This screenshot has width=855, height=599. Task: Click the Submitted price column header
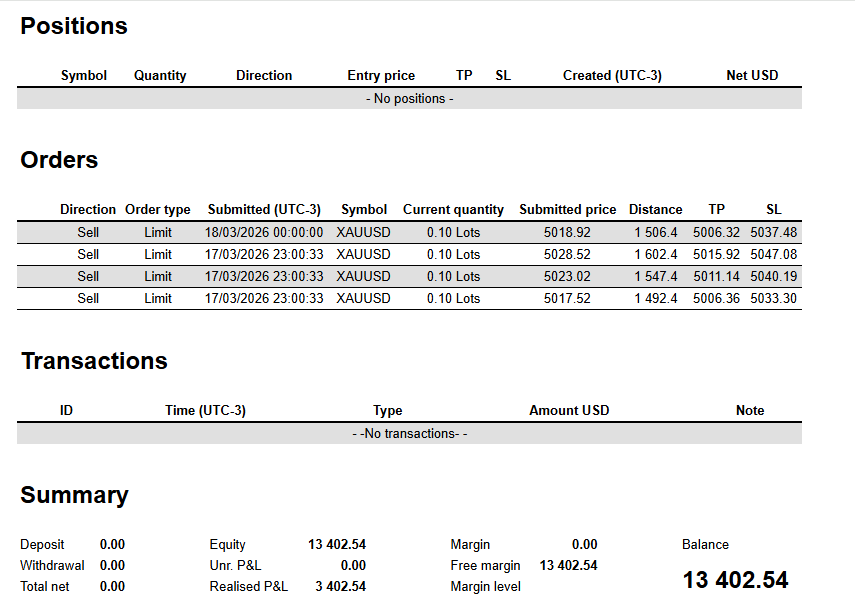[567, 209]
